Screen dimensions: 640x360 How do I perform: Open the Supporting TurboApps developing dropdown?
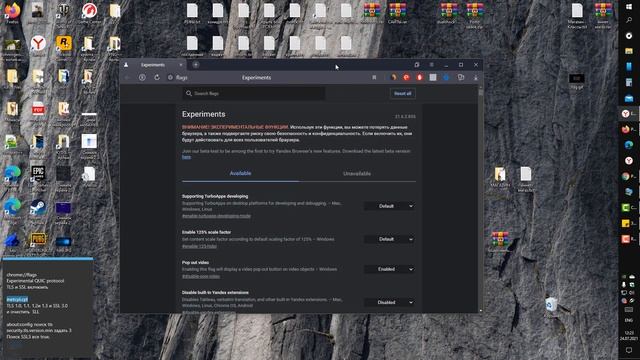(x=390, y=206)
